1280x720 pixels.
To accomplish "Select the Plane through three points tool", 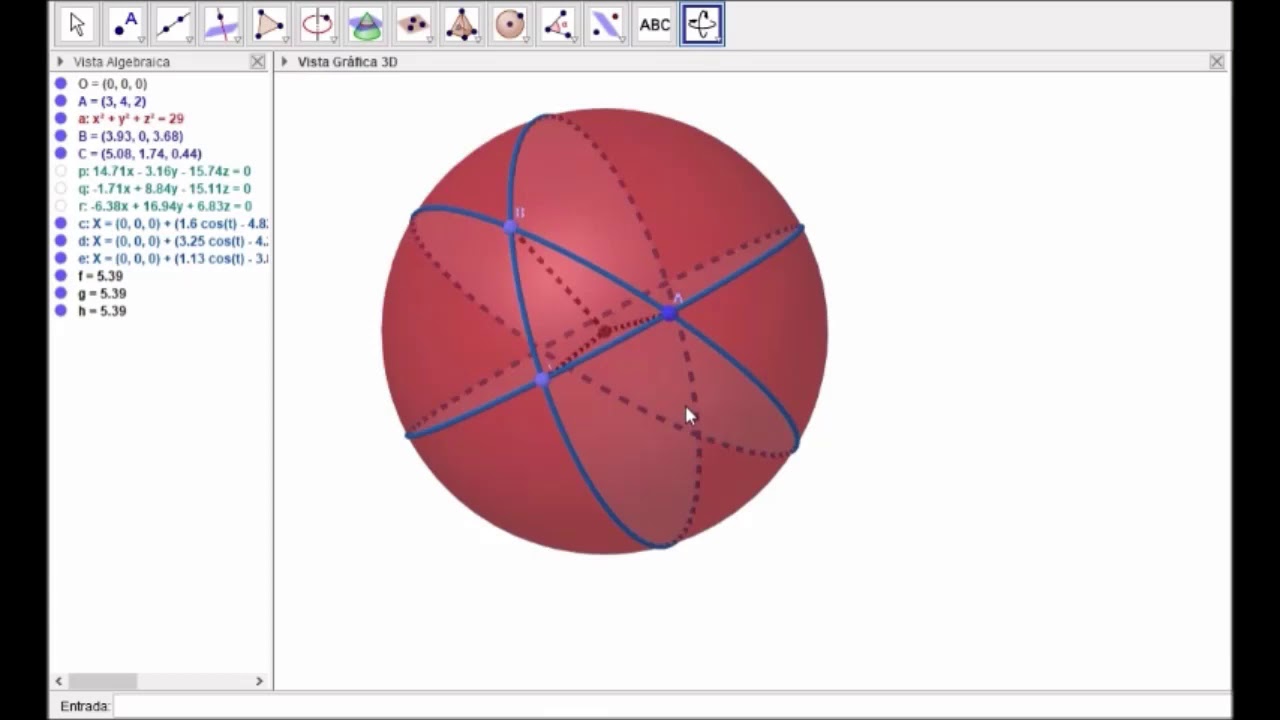I will (x=413, y=25).
